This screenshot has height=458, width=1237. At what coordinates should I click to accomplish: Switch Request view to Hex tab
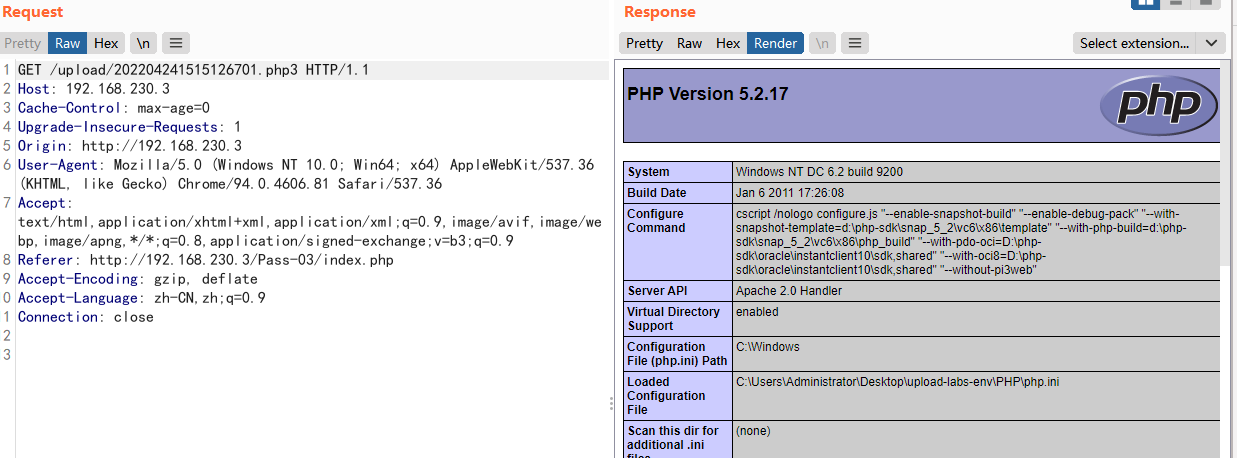coord(106,43)
